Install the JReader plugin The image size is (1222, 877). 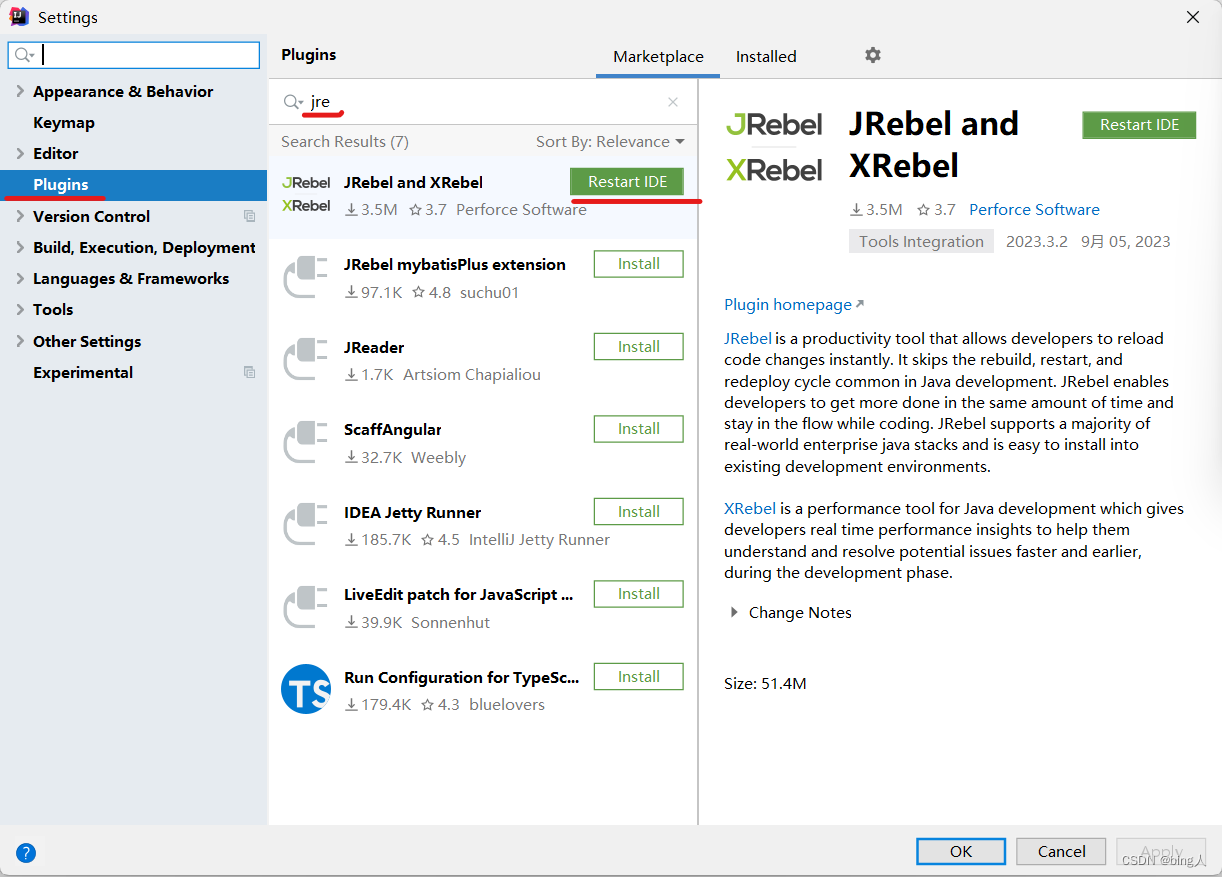click(x=639, y=347)
